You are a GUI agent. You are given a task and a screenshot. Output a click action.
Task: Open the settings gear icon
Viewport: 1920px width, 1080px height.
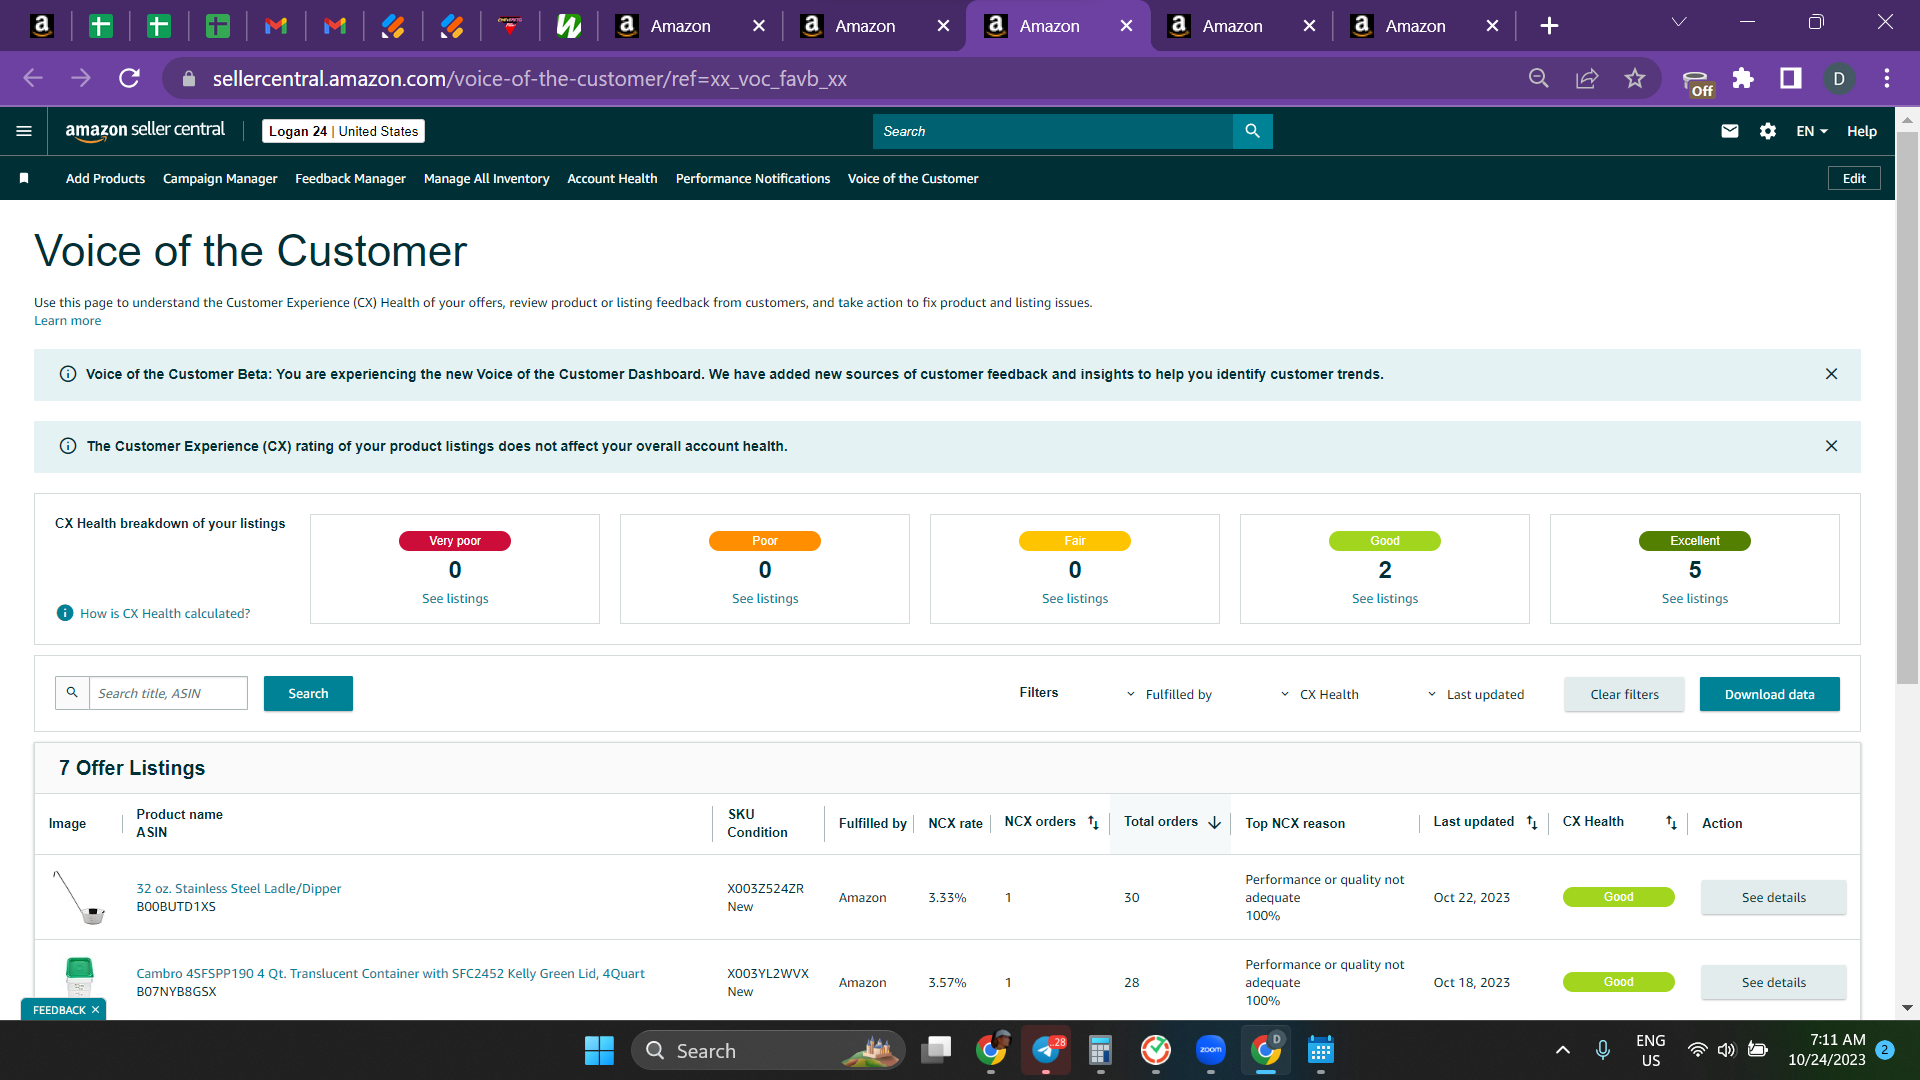click(x=1767, y=131)
